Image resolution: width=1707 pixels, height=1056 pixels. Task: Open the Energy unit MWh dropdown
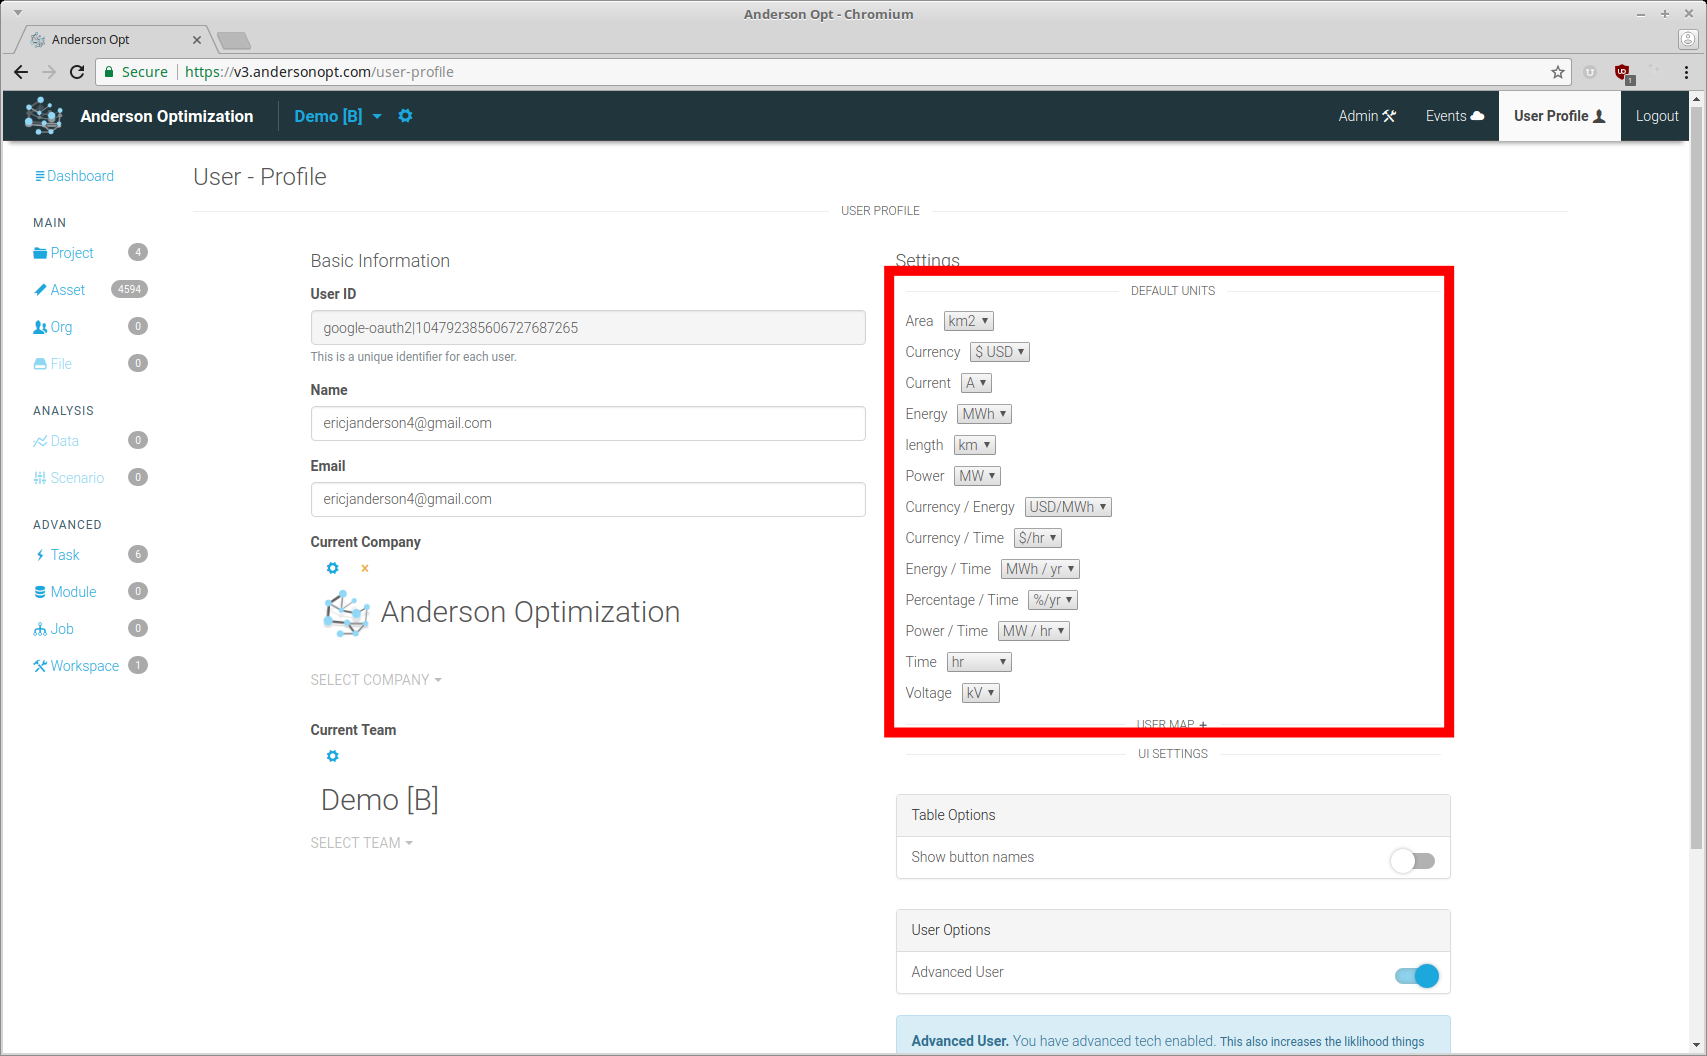pos(984,414)
